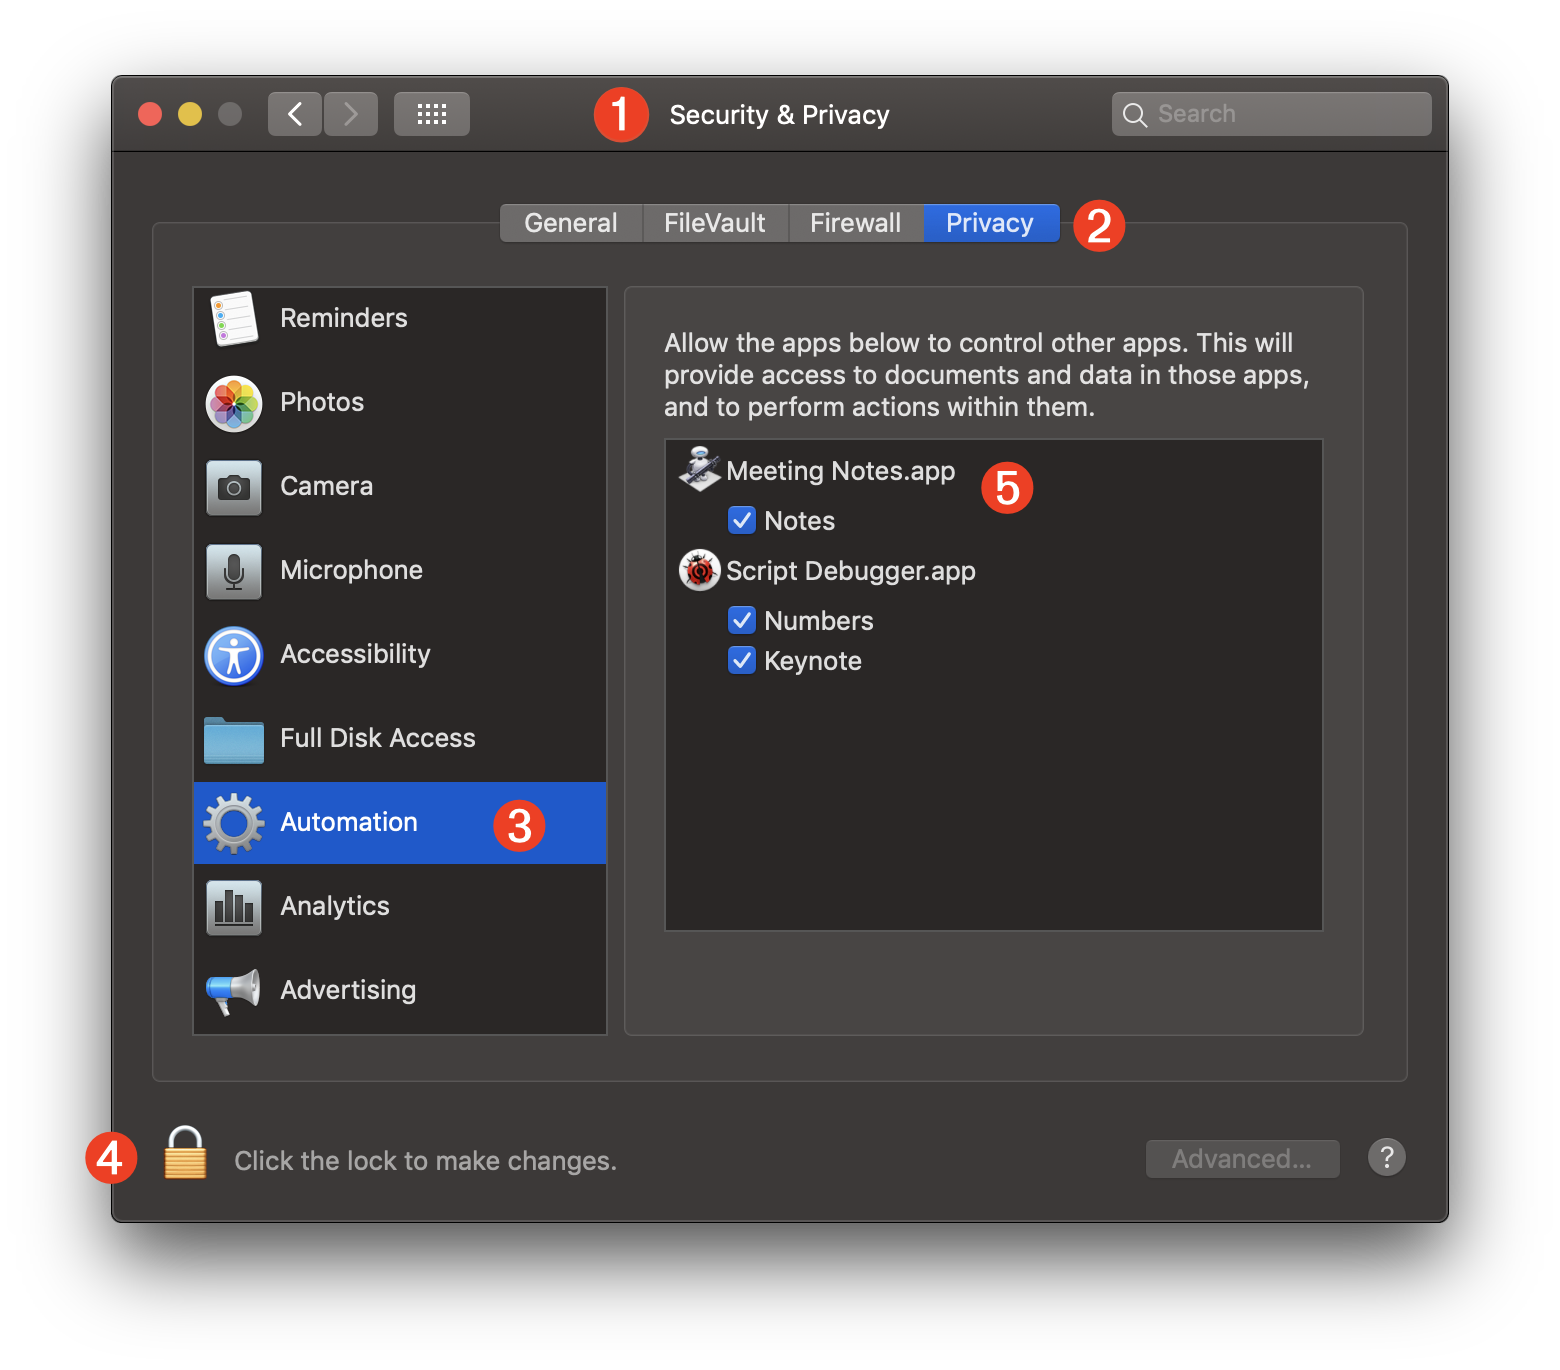Click the Accessibility icon
Image resolution: width=1560 pixels, height=1370 pixels.
coord(232,654)
